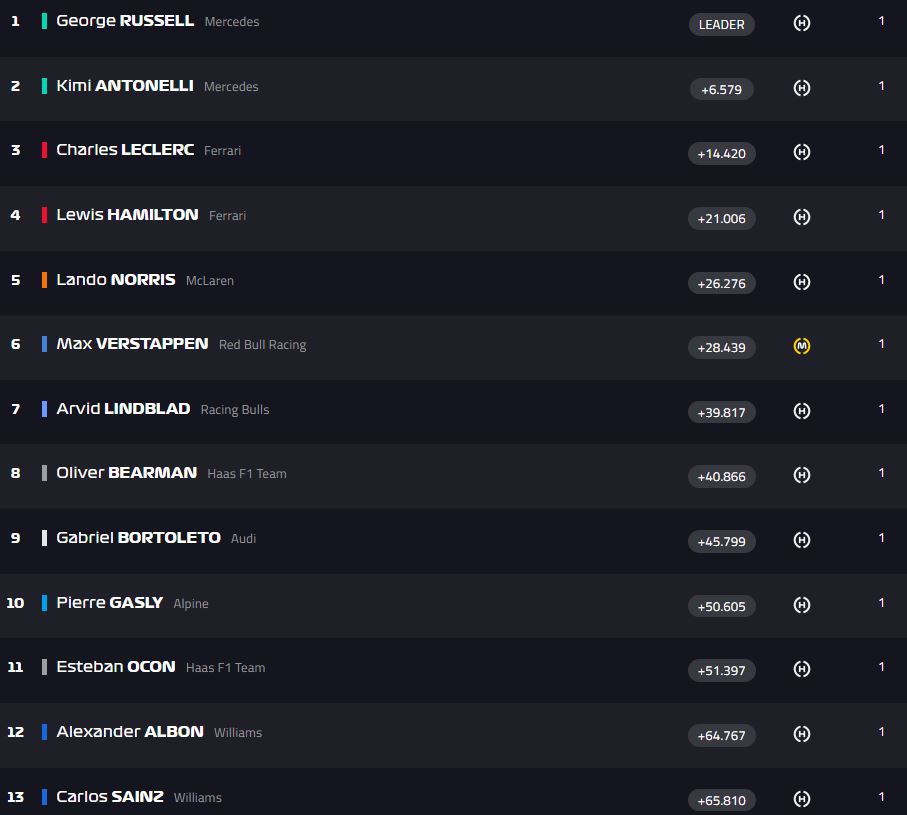Click Arvid Lindblad's hard tyre icon

[801, 411]
